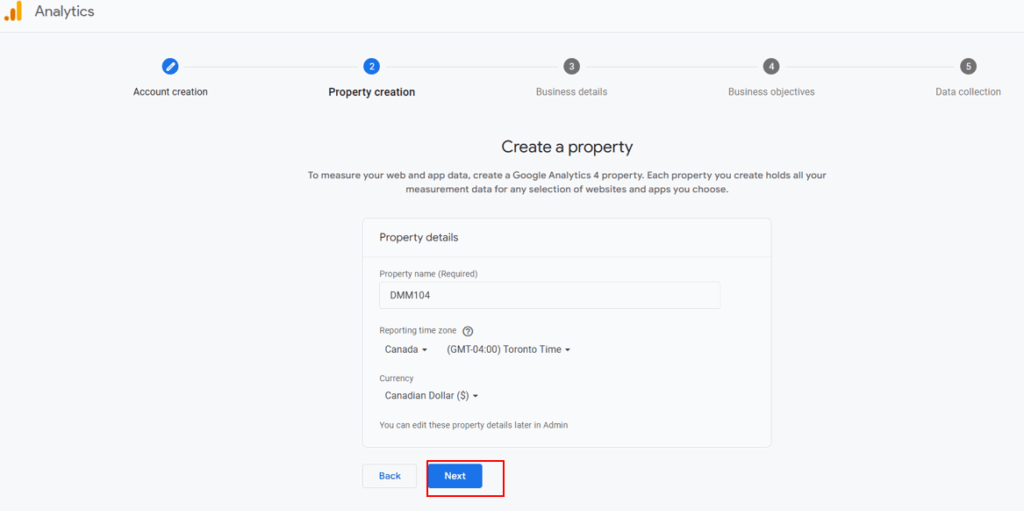Screen dimensions: 1024x511
Task: Click the Property details card heading
Action: point(419,237)
